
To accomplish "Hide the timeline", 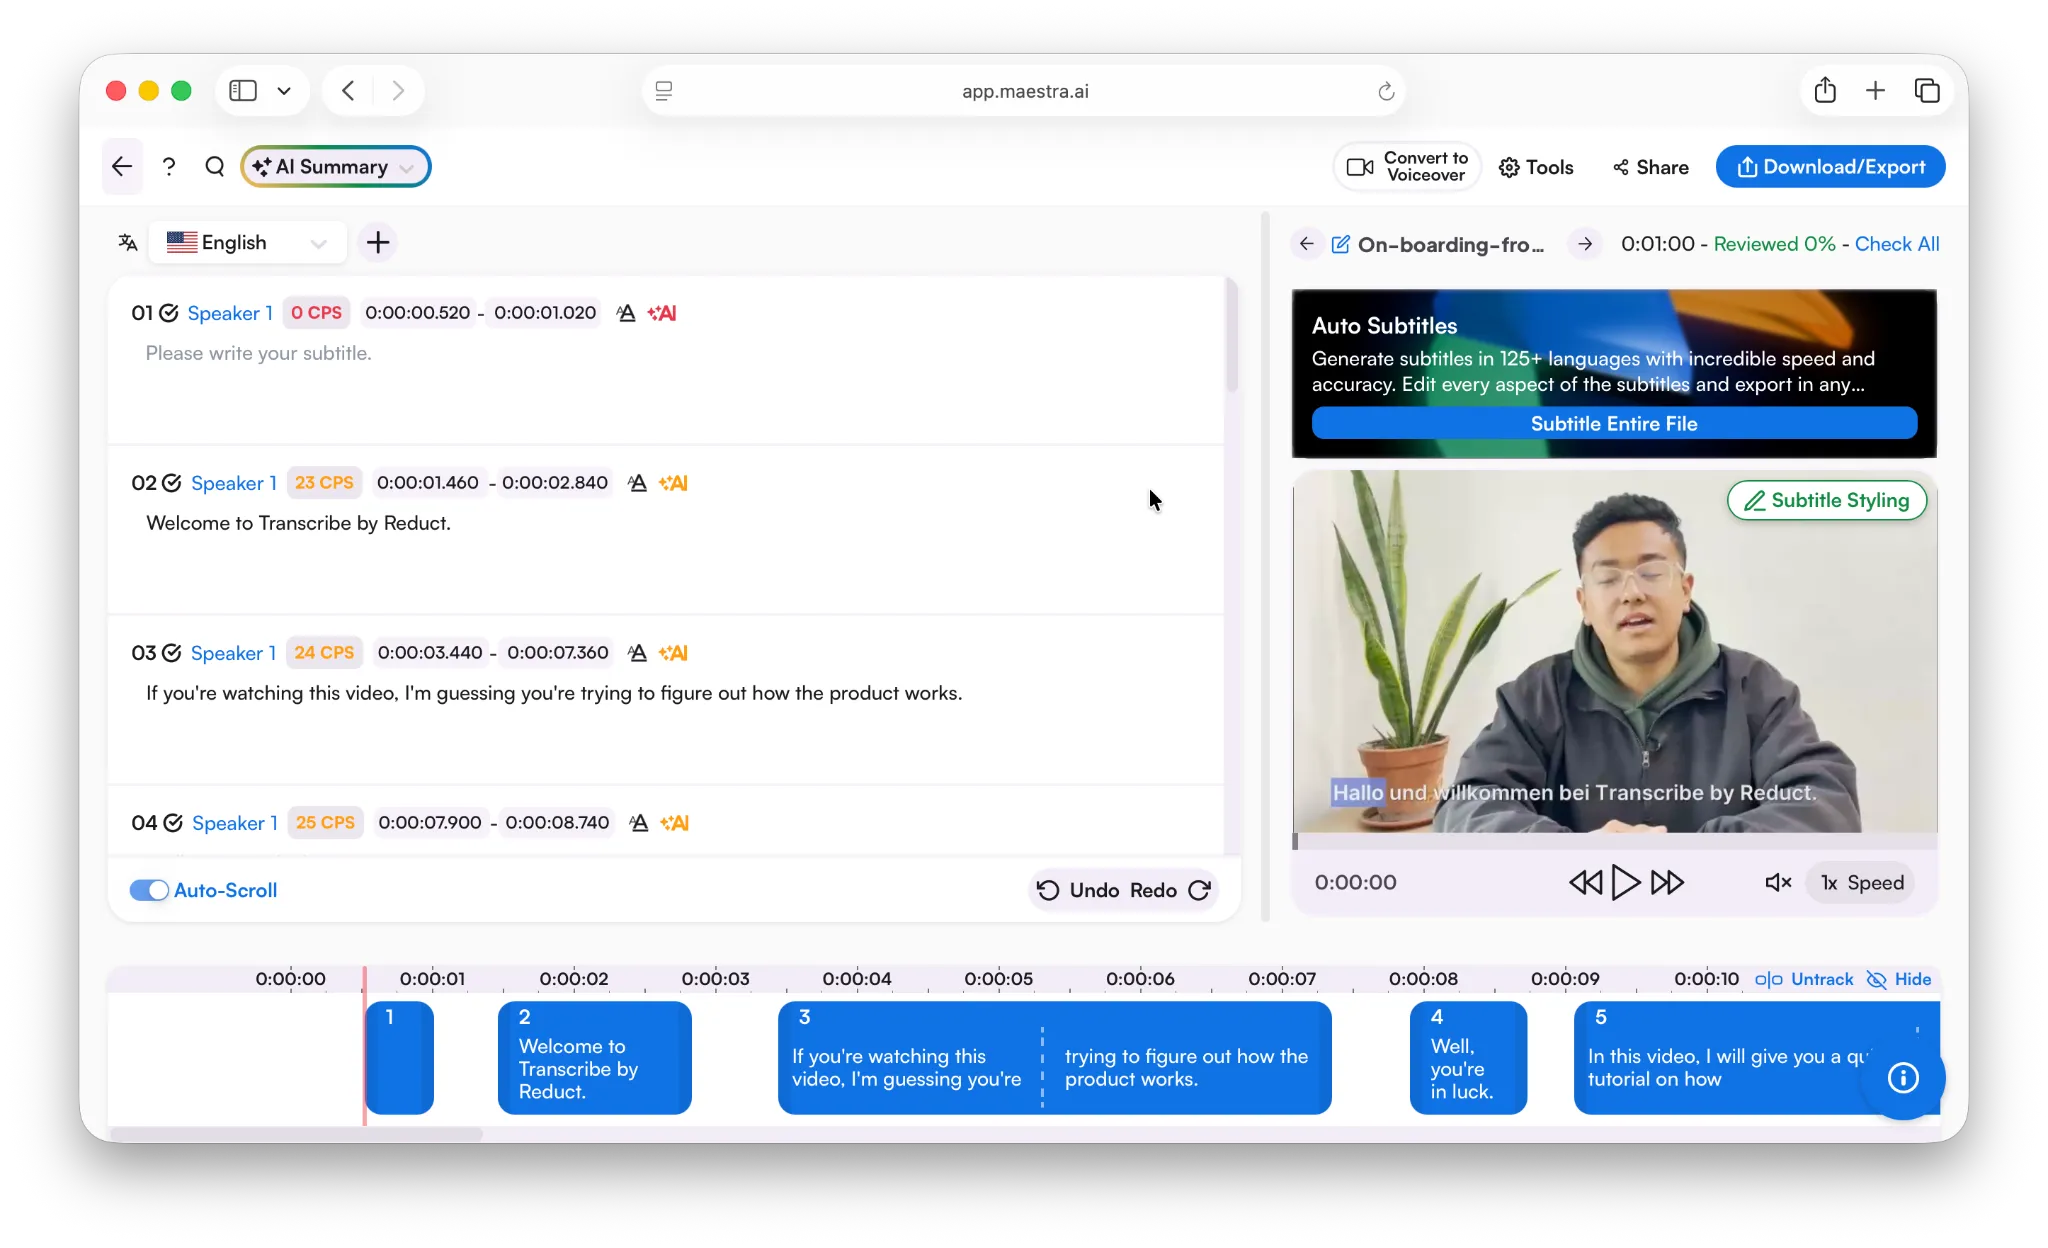I will coord(1899,979).
